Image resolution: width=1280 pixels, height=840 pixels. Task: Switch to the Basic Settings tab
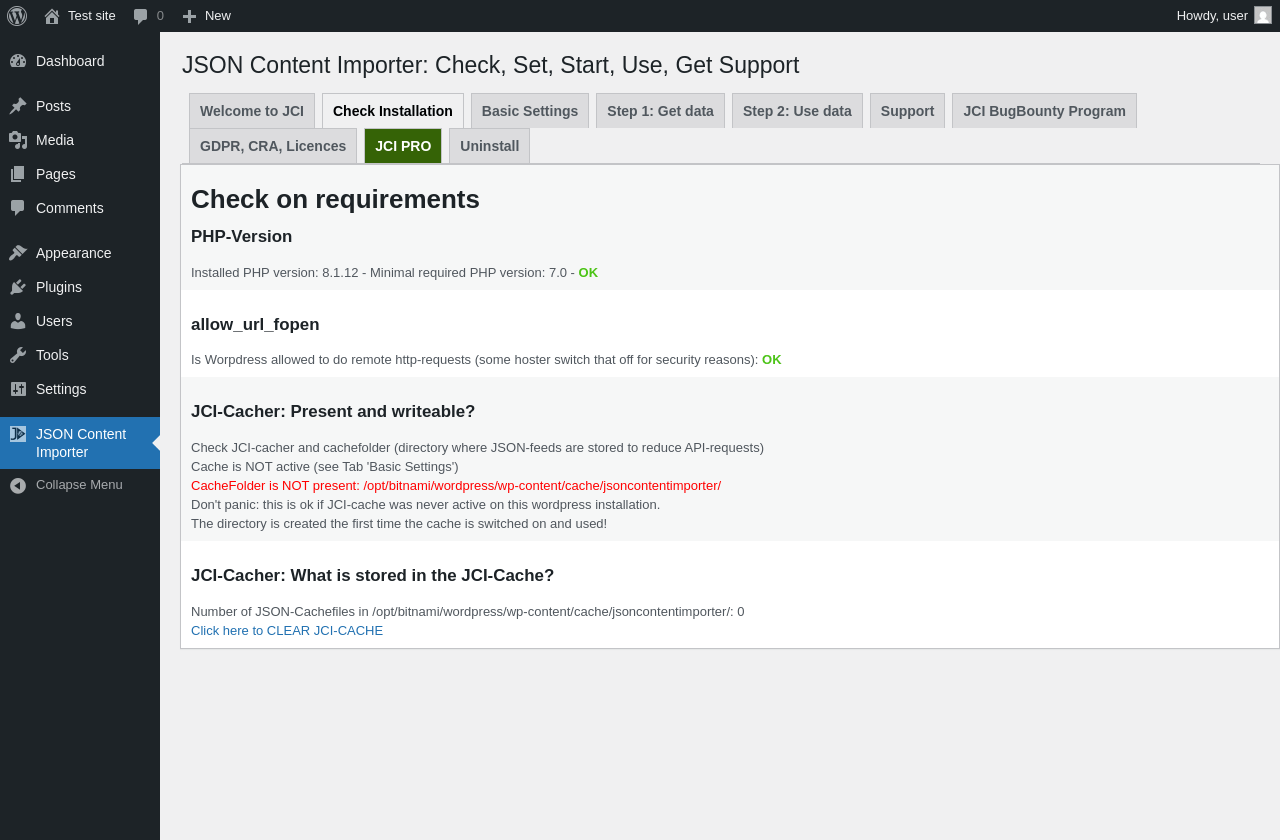530,111
